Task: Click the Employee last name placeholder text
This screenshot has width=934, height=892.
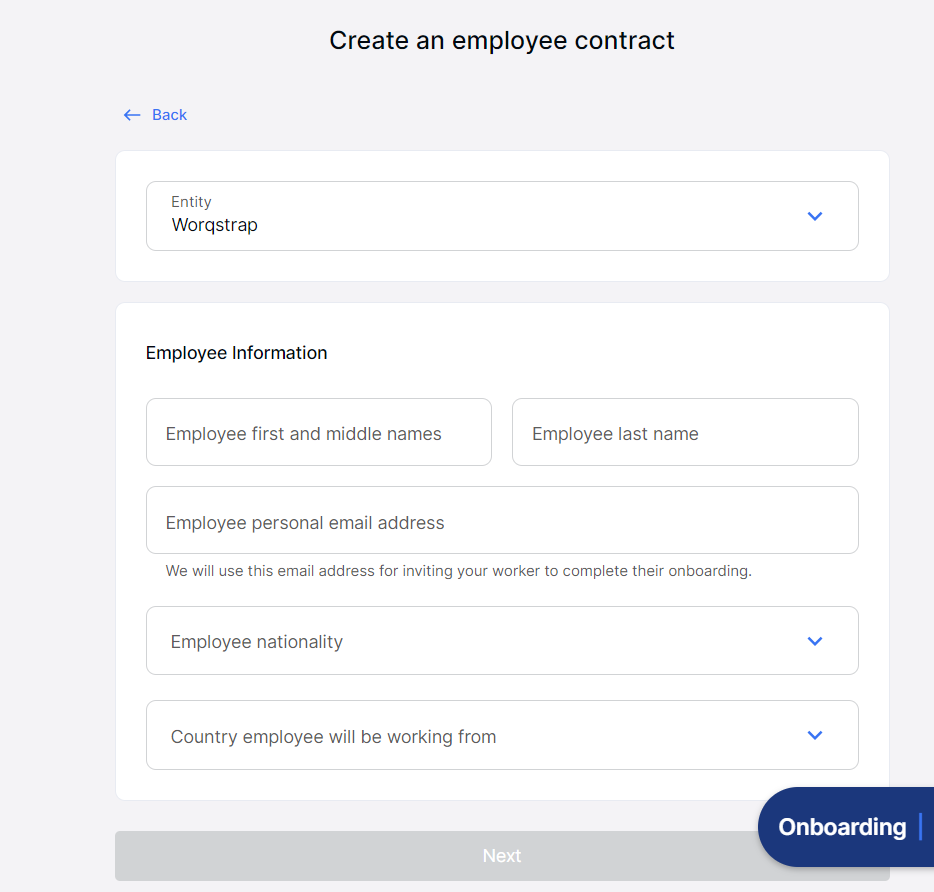Action: tap(615, 434)
